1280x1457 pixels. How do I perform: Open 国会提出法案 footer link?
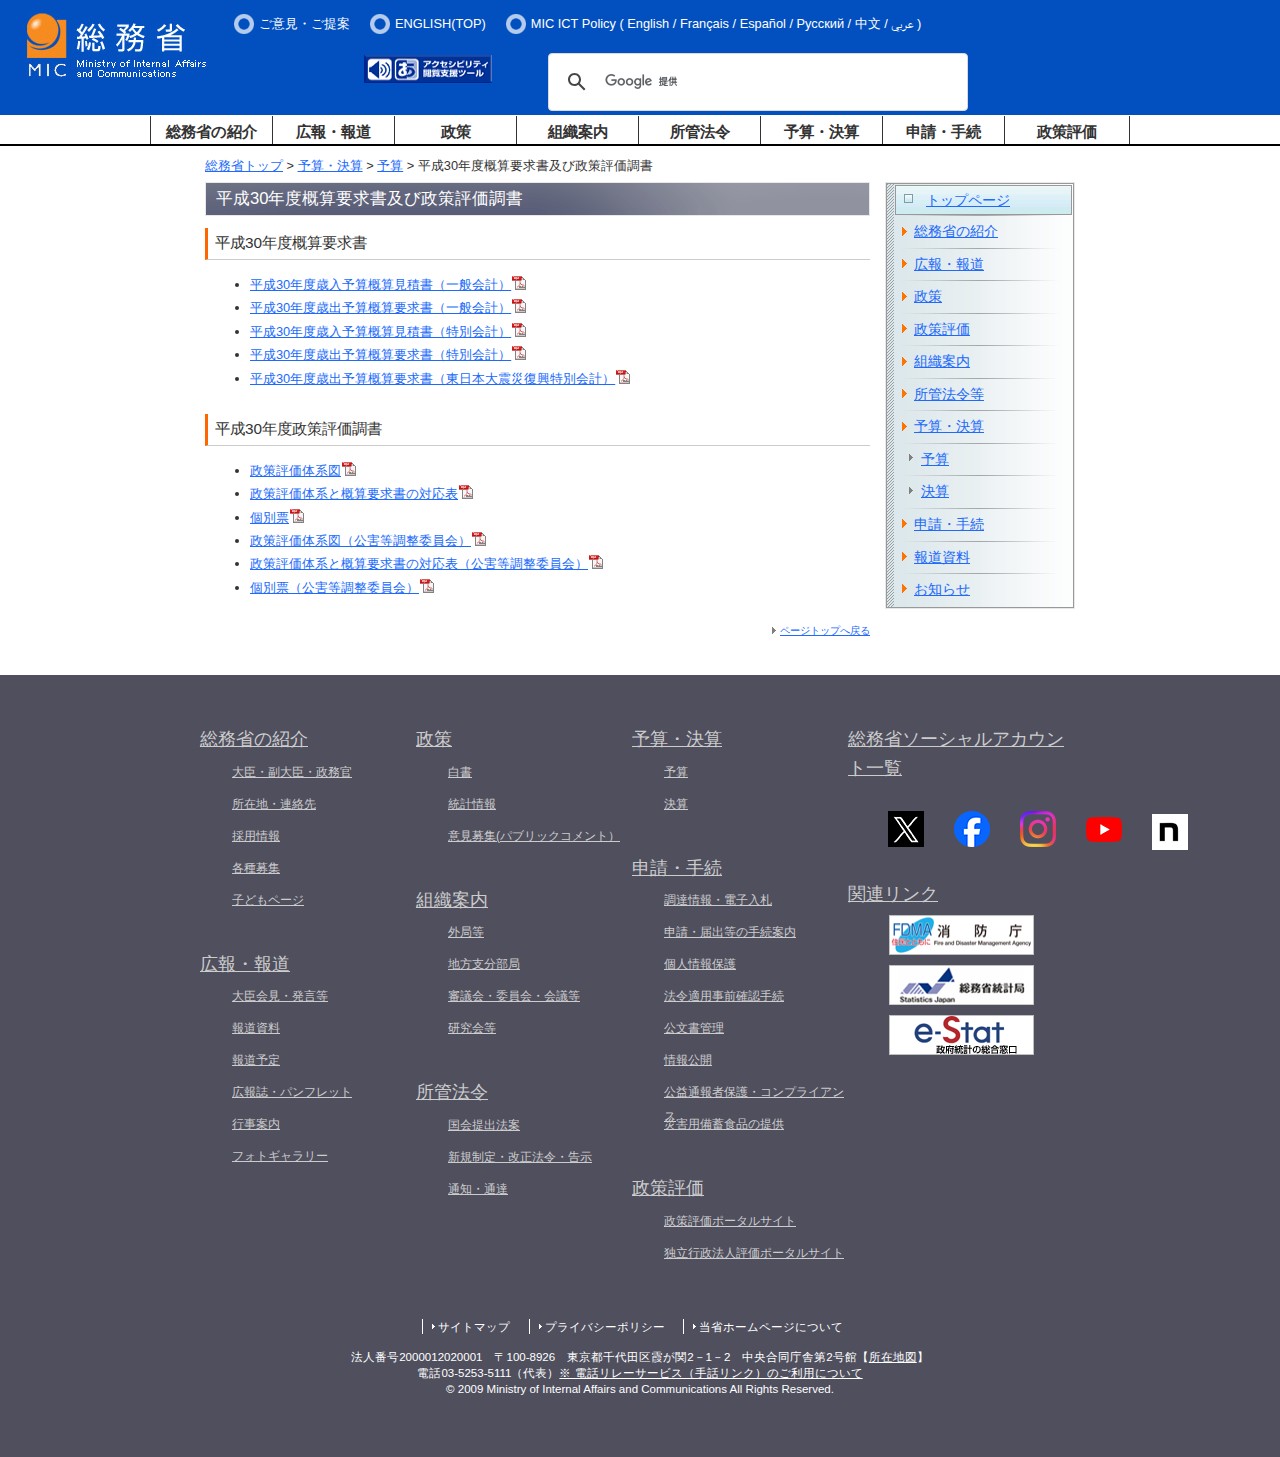pyautogui.click(x=484, y=1125)
